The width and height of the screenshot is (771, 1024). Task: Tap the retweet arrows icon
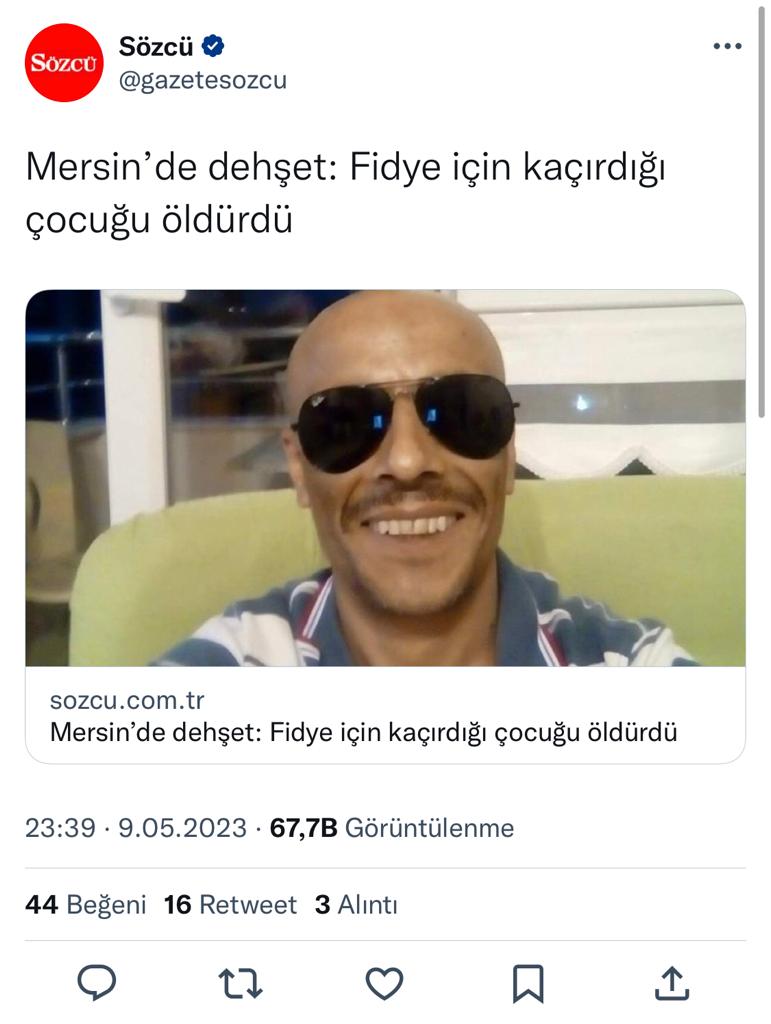(x=240, y=984)
